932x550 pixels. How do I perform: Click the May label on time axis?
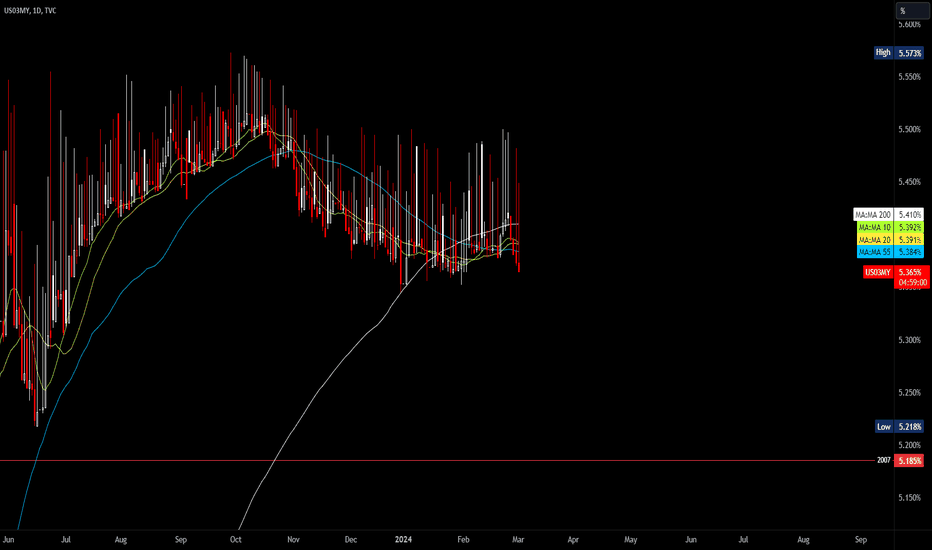click(631, 540)
